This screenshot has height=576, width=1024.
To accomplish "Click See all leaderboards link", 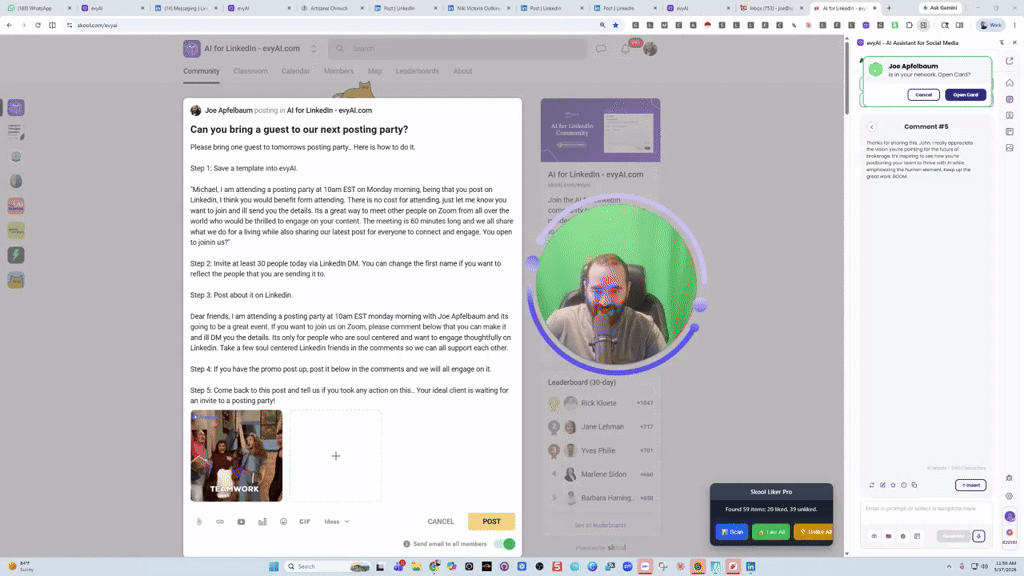I will pos(600,525).
